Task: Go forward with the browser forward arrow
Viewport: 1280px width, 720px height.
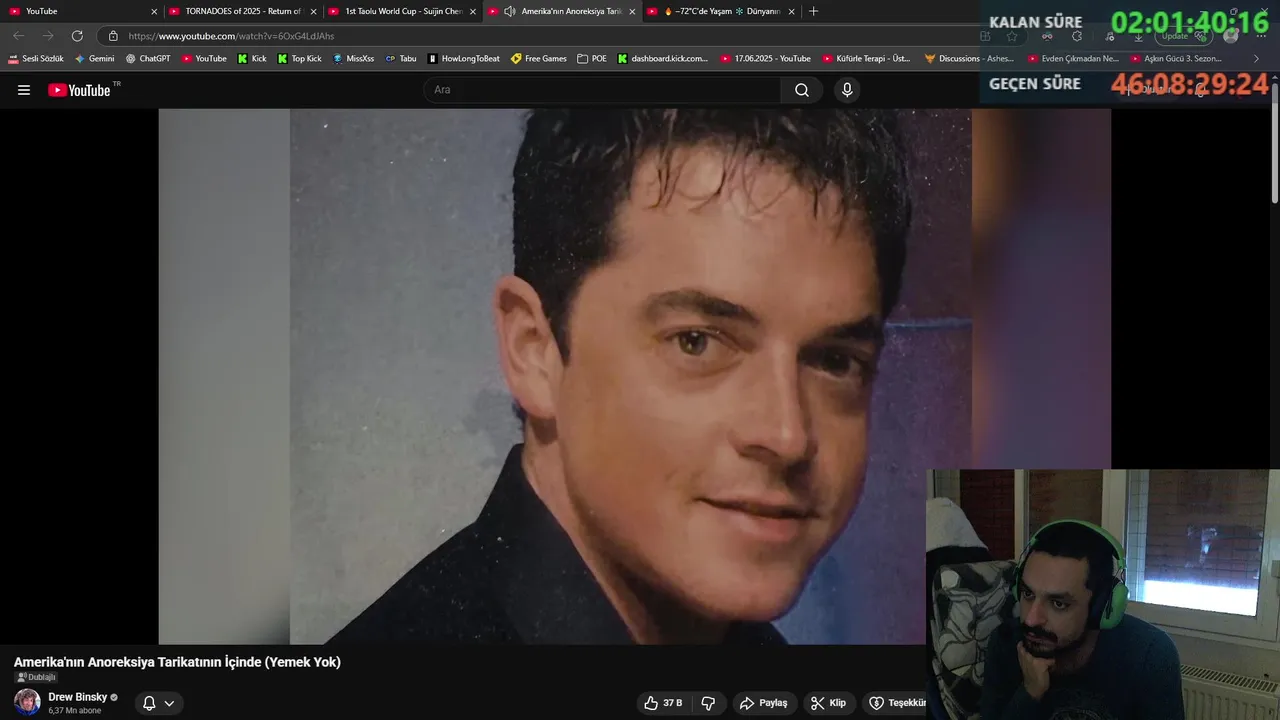Action: 48,36
